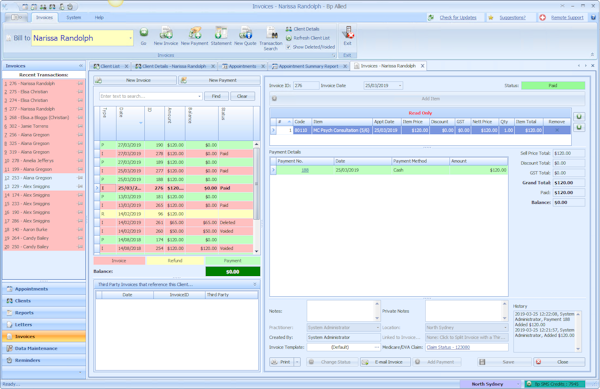Click the New Invoice panel button

pos(135,80)
